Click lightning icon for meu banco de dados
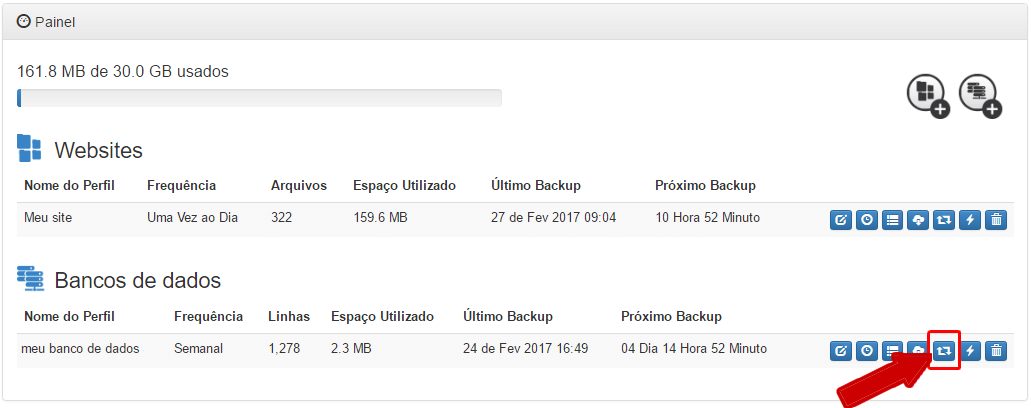1031x408 pixels. tap(970, 351)
